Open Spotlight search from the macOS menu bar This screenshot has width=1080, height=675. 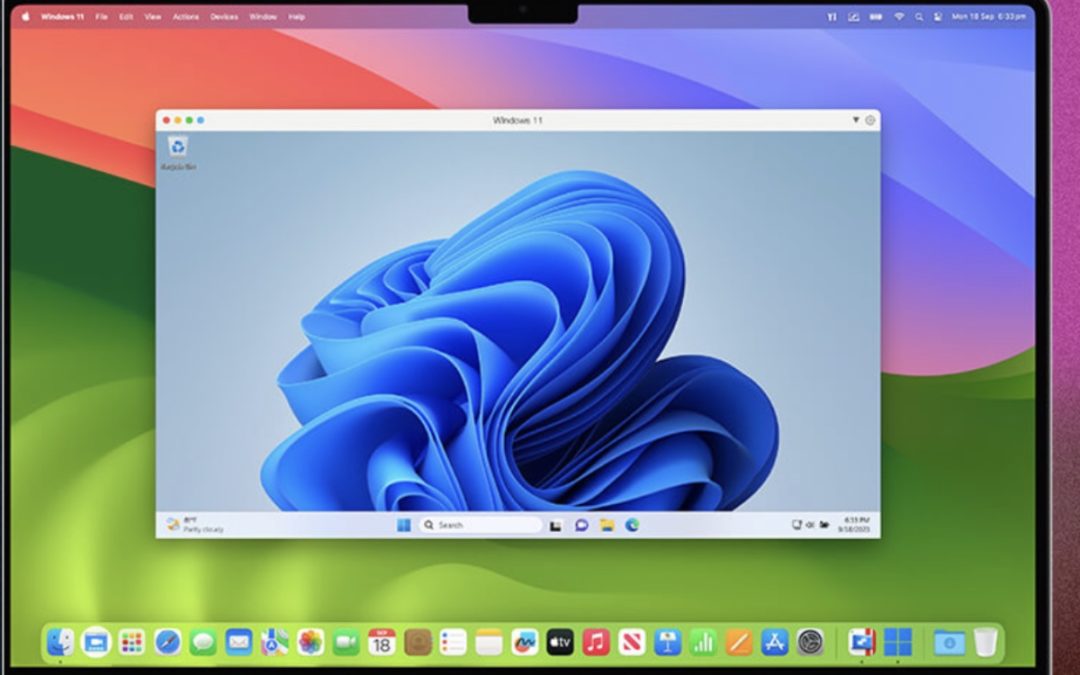(918, 16)
